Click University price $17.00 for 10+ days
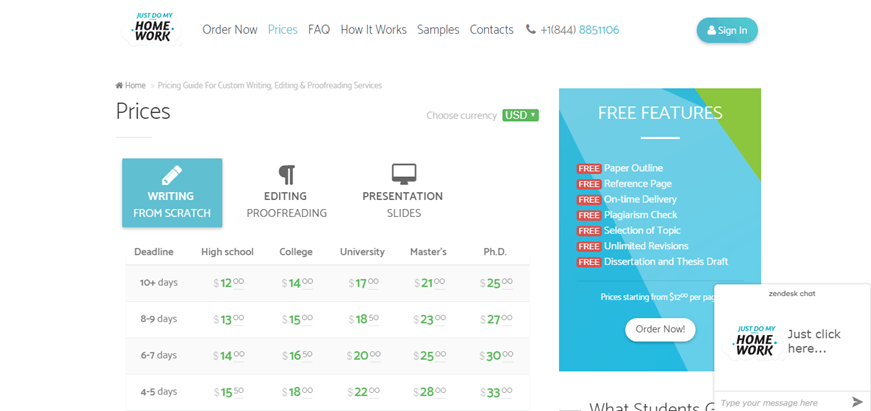Viewport: 871px width, 411px height. click(x=364, y=283)
